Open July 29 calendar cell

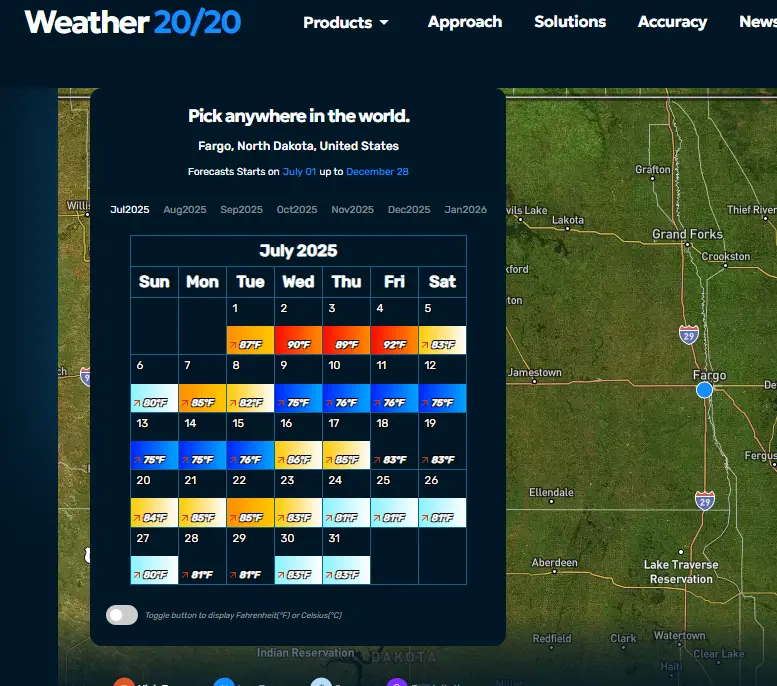pyautogui.click(x=250, y=556)
